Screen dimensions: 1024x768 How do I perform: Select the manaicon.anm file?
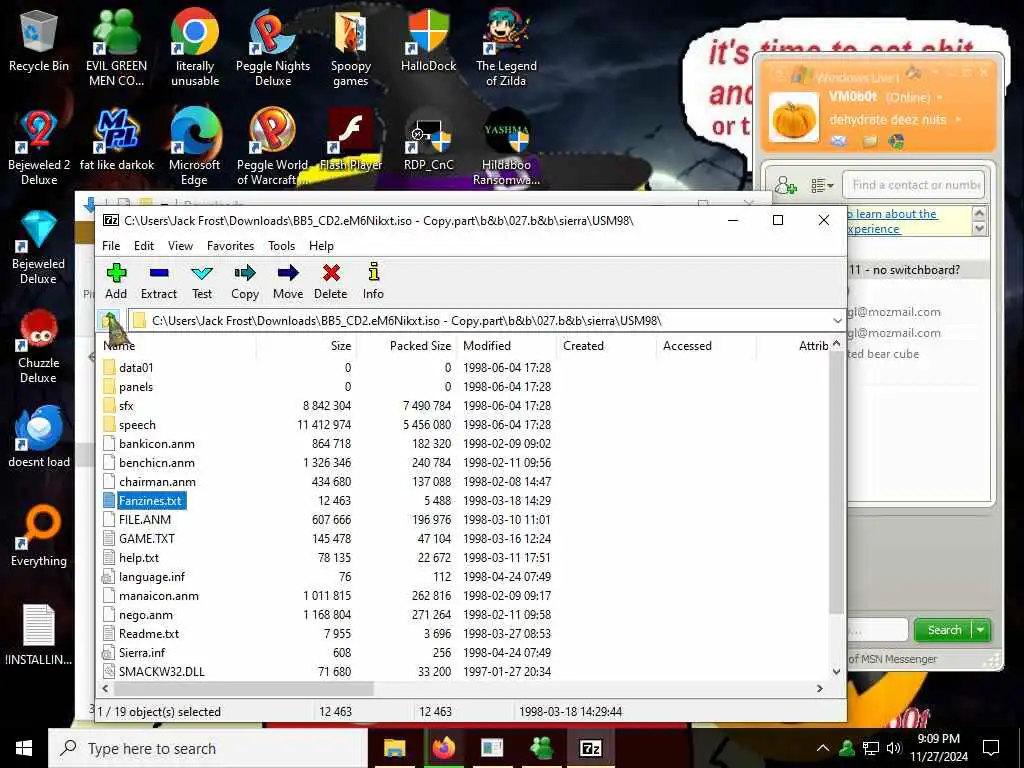[x=159, y=595]
